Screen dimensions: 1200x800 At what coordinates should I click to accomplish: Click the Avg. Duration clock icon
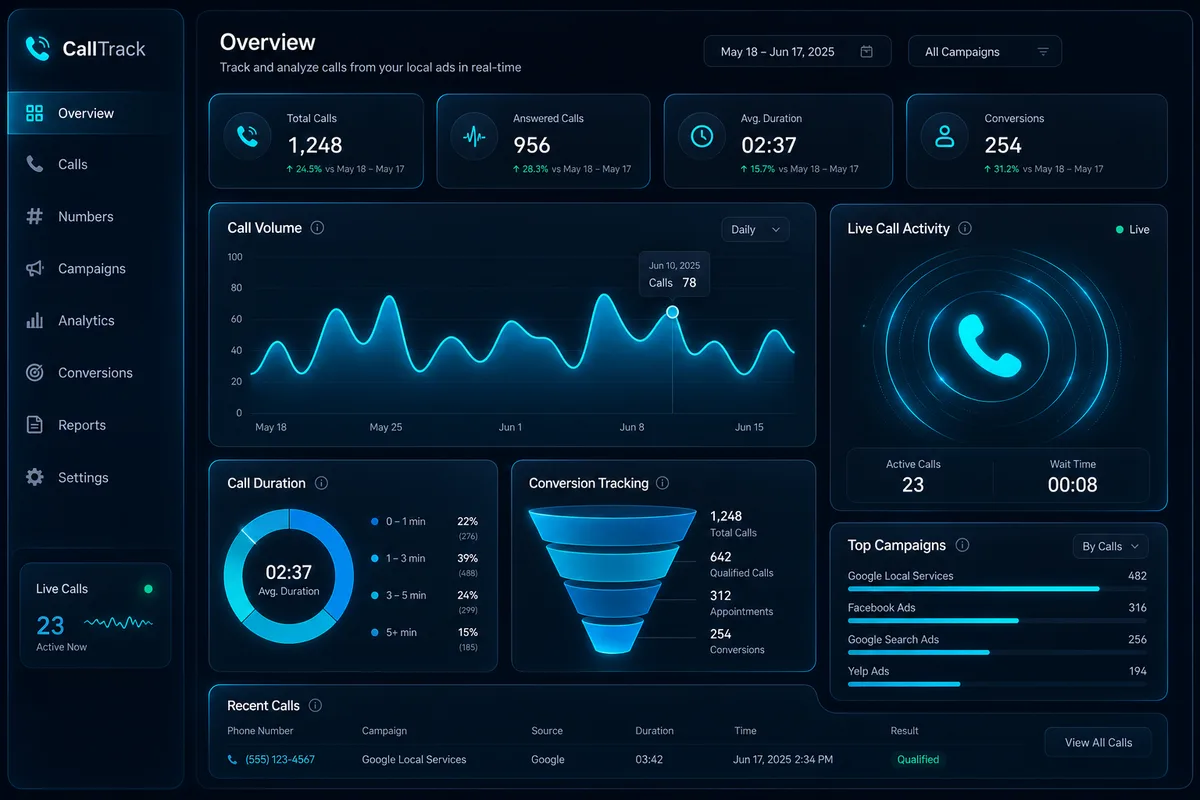pos(702,137)
